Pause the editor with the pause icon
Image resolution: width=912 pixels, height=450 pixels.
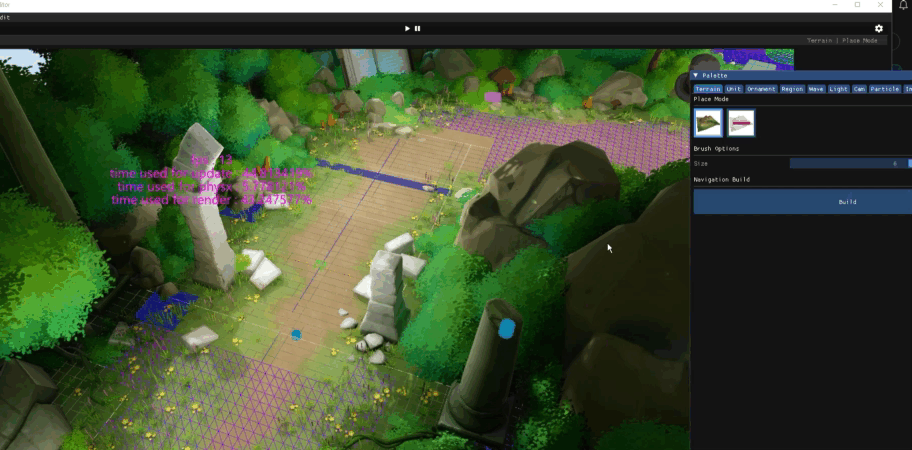(x=417, y=28)
